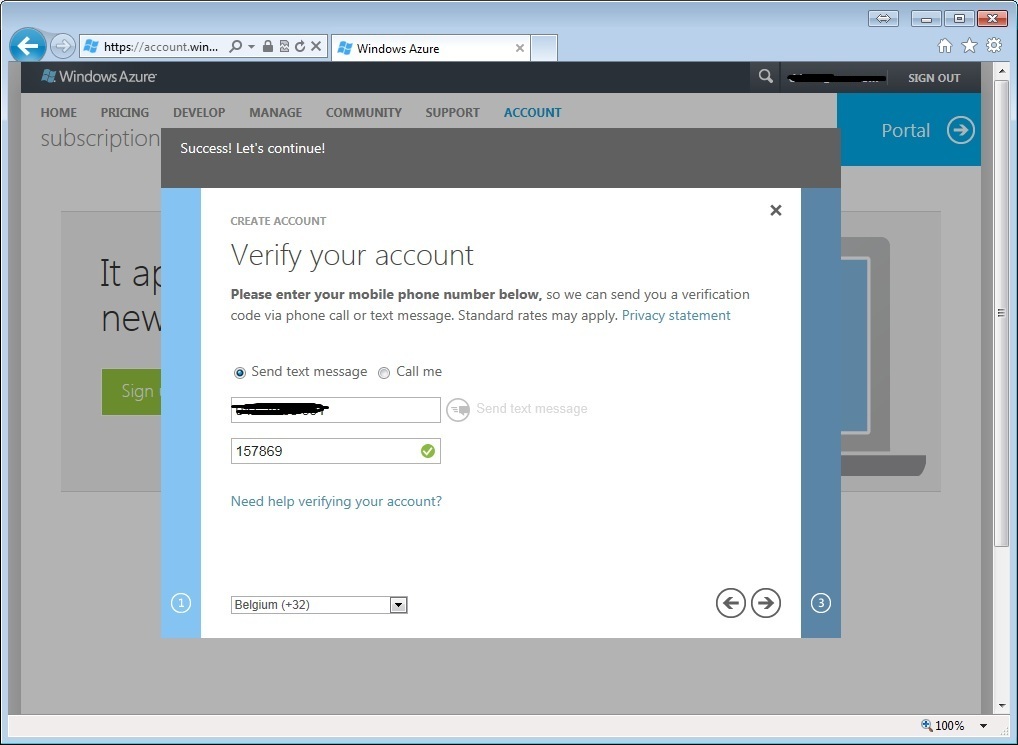Open the Favorites star icon
1018x745 pixels.
(x=969, y=46)
